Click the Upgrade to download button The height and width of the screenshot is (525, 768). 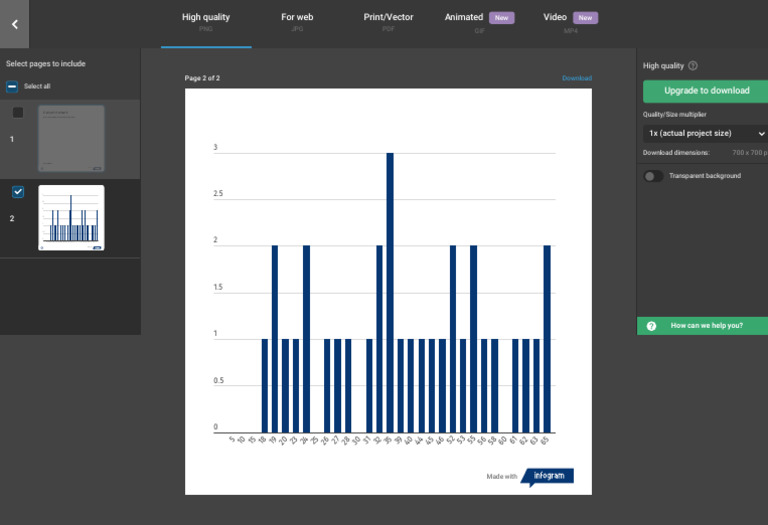point(705,91)
